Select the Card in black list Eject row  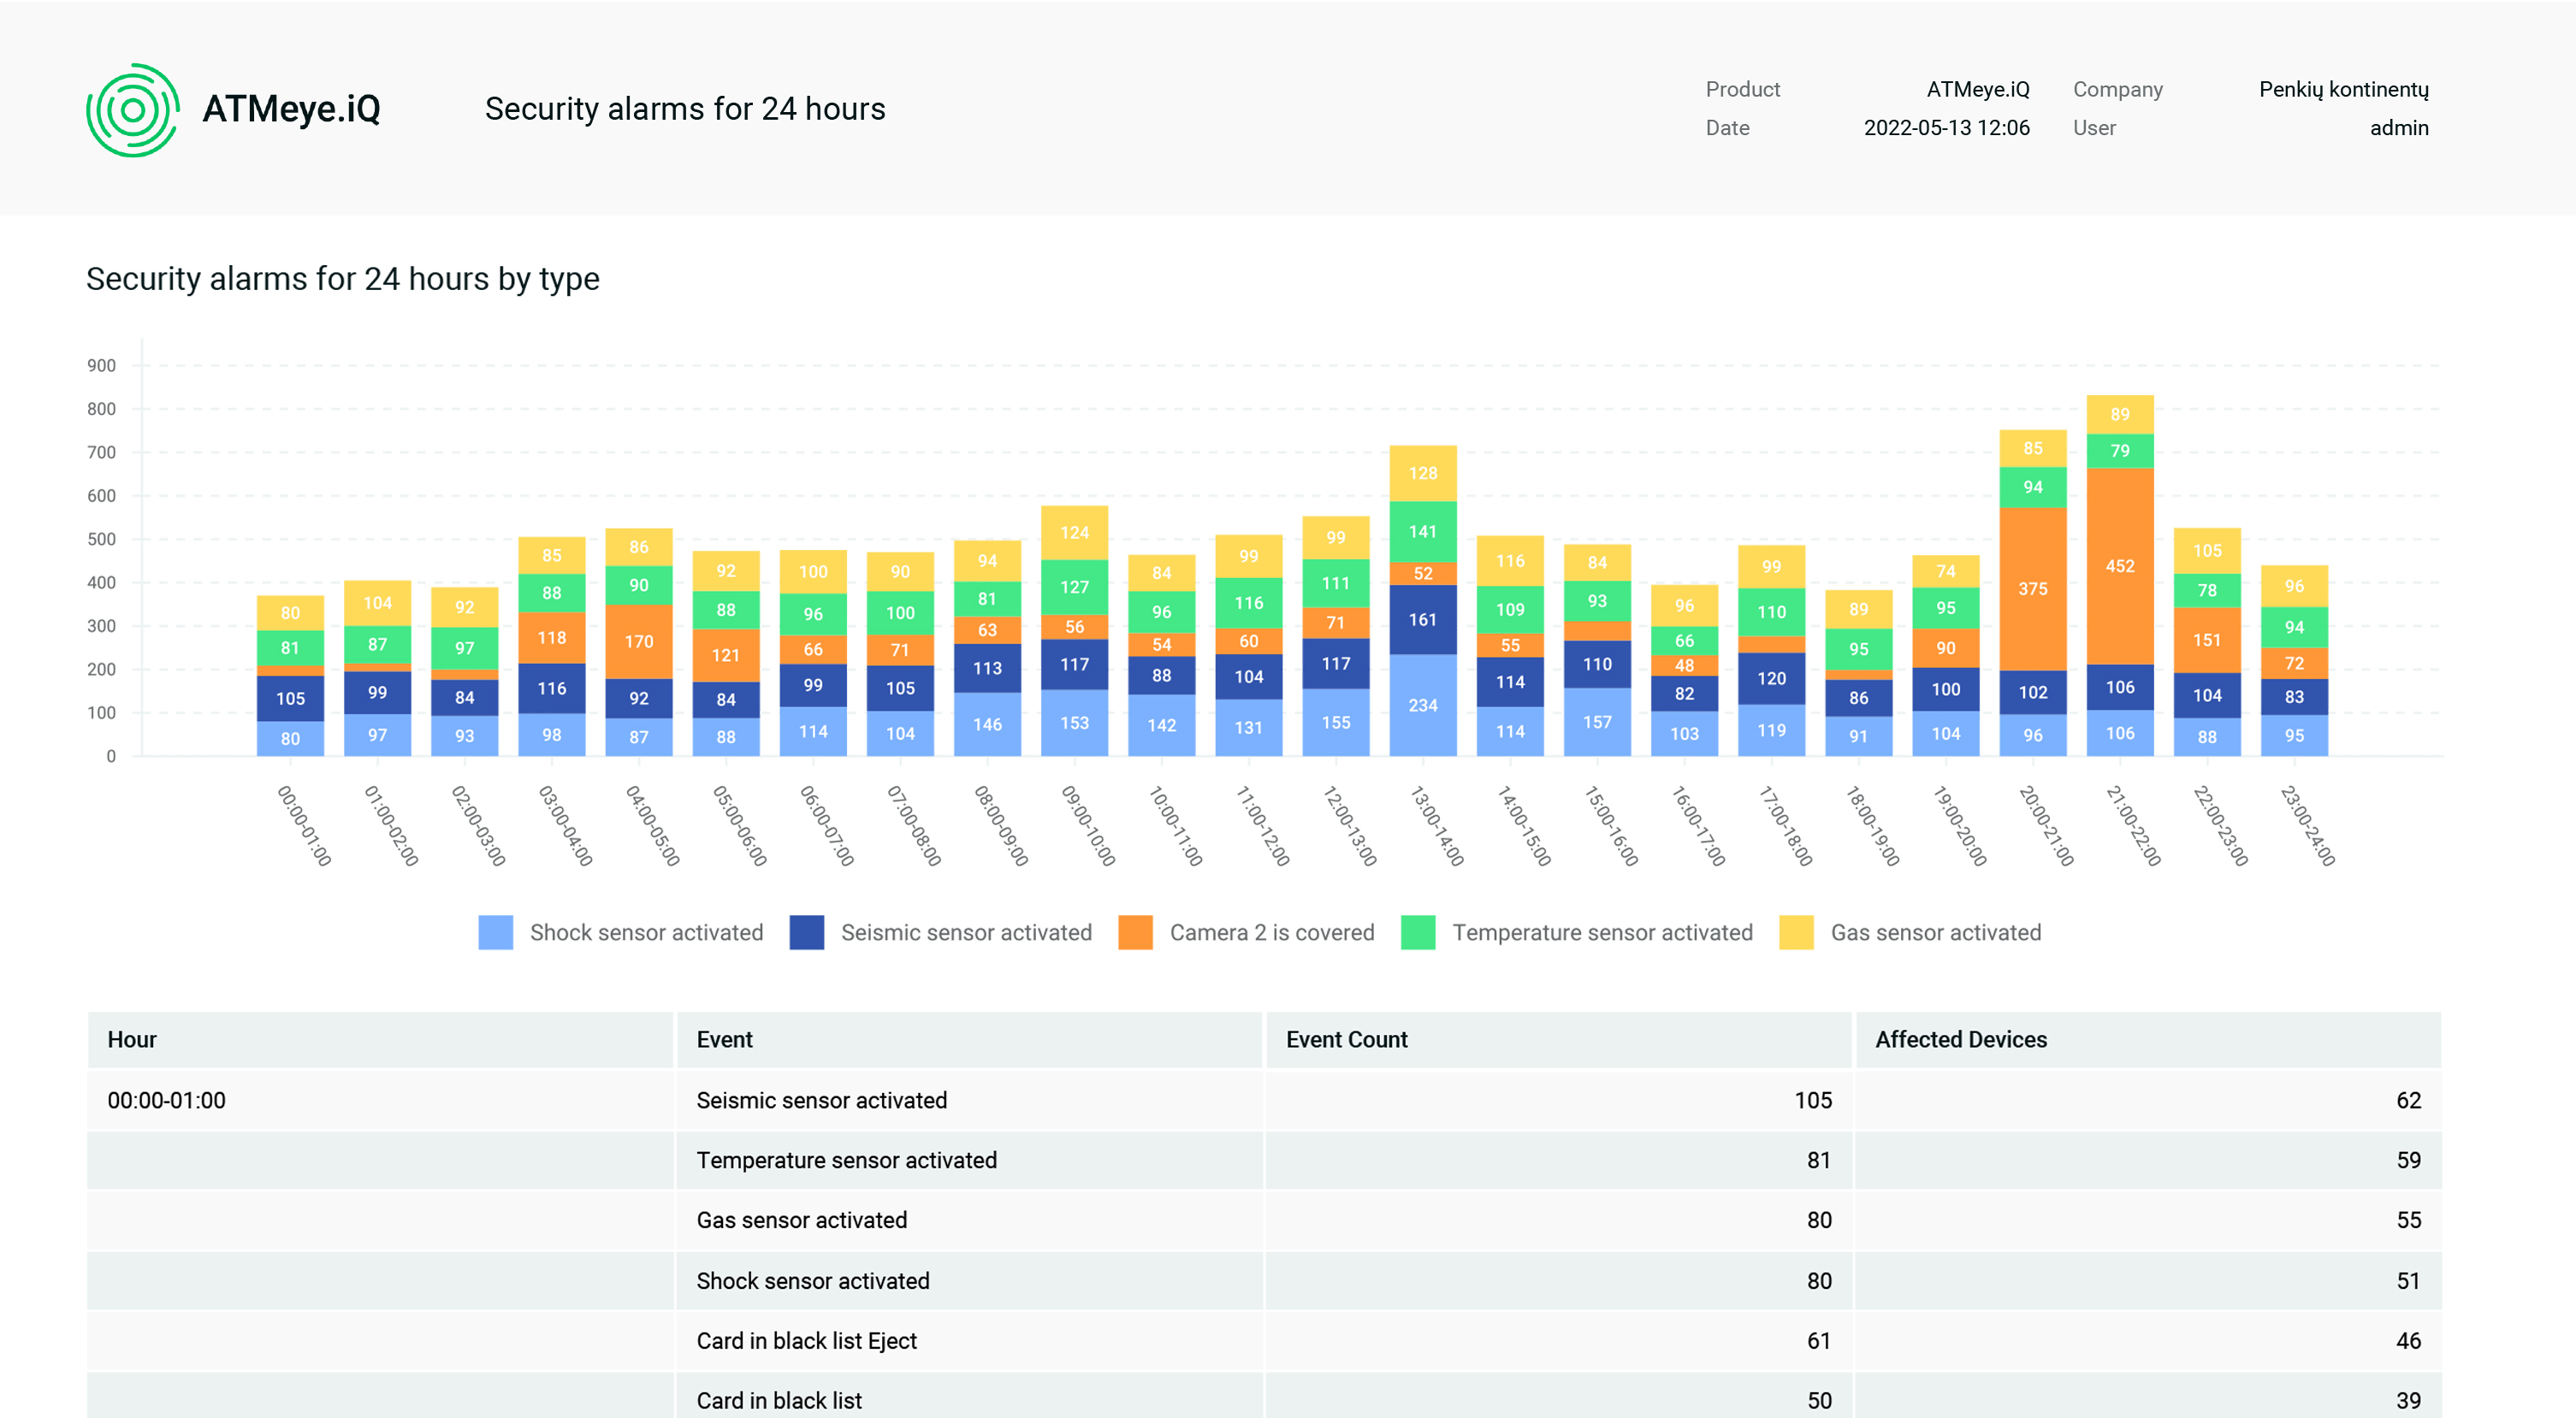806,1340
